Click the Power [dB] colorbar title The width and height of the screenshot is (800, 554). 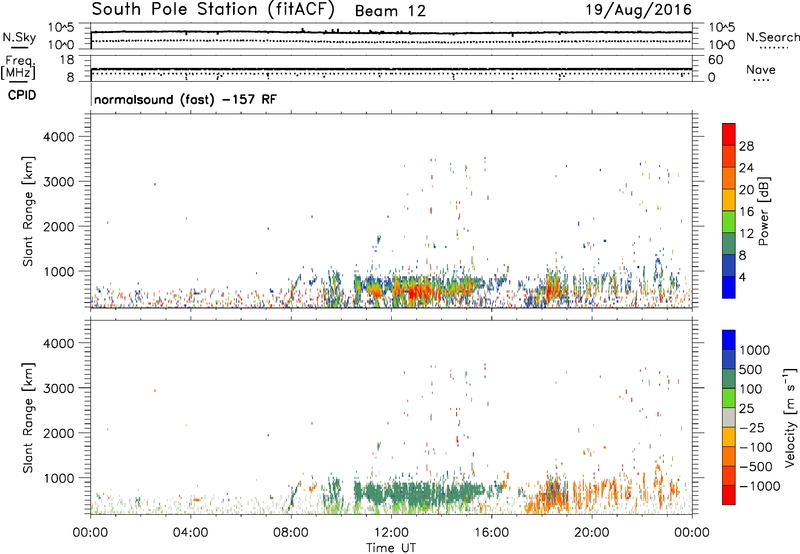[764, 211]
